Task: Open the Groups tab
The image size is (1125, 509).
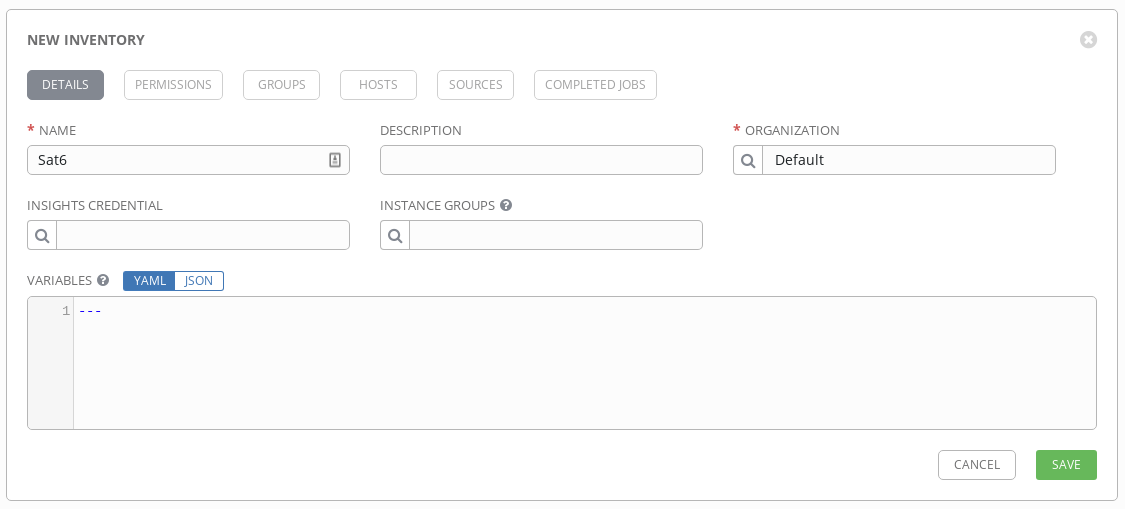Action: click(281, 85)
